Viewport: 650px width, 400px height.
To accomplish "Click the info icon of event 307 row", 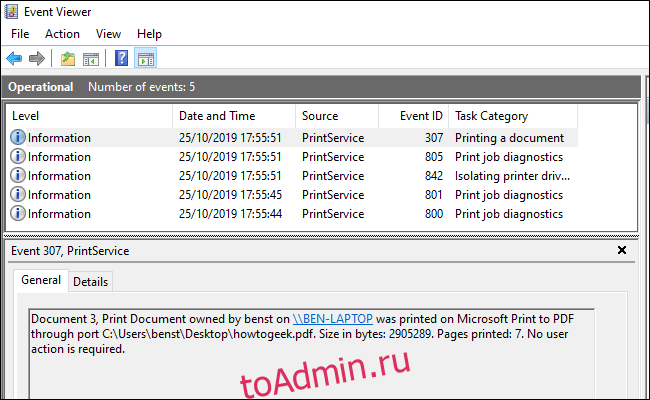I will coord(18,138).
